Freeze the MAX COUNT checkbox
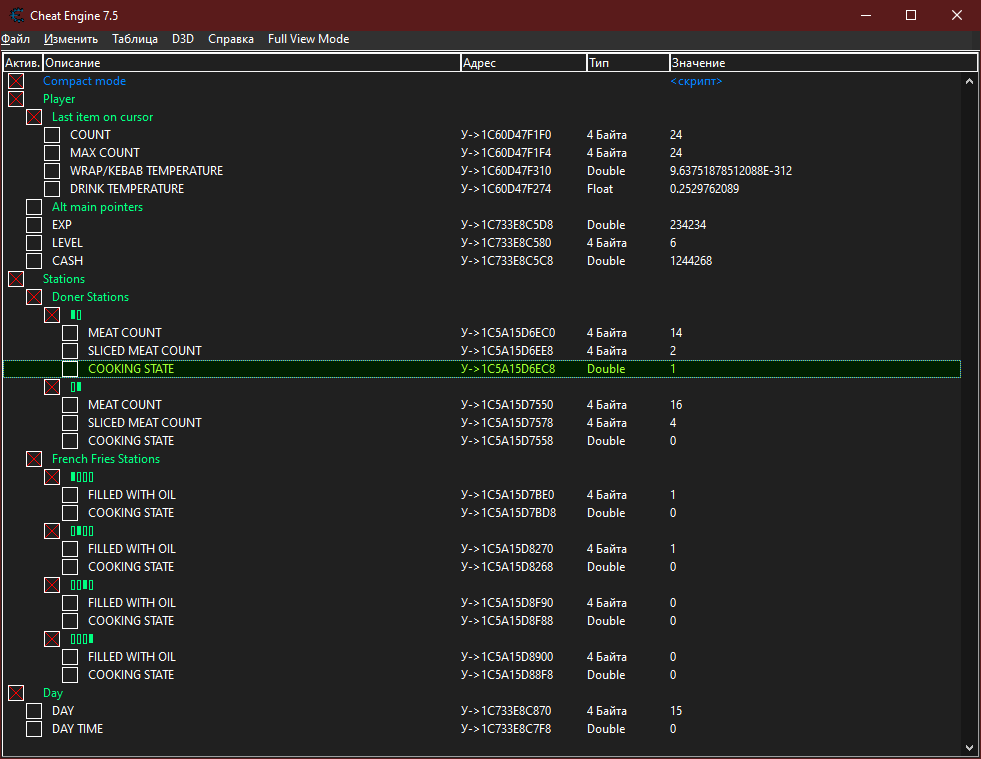The height and width of the screenshot is (759, 981). point(53,153)
